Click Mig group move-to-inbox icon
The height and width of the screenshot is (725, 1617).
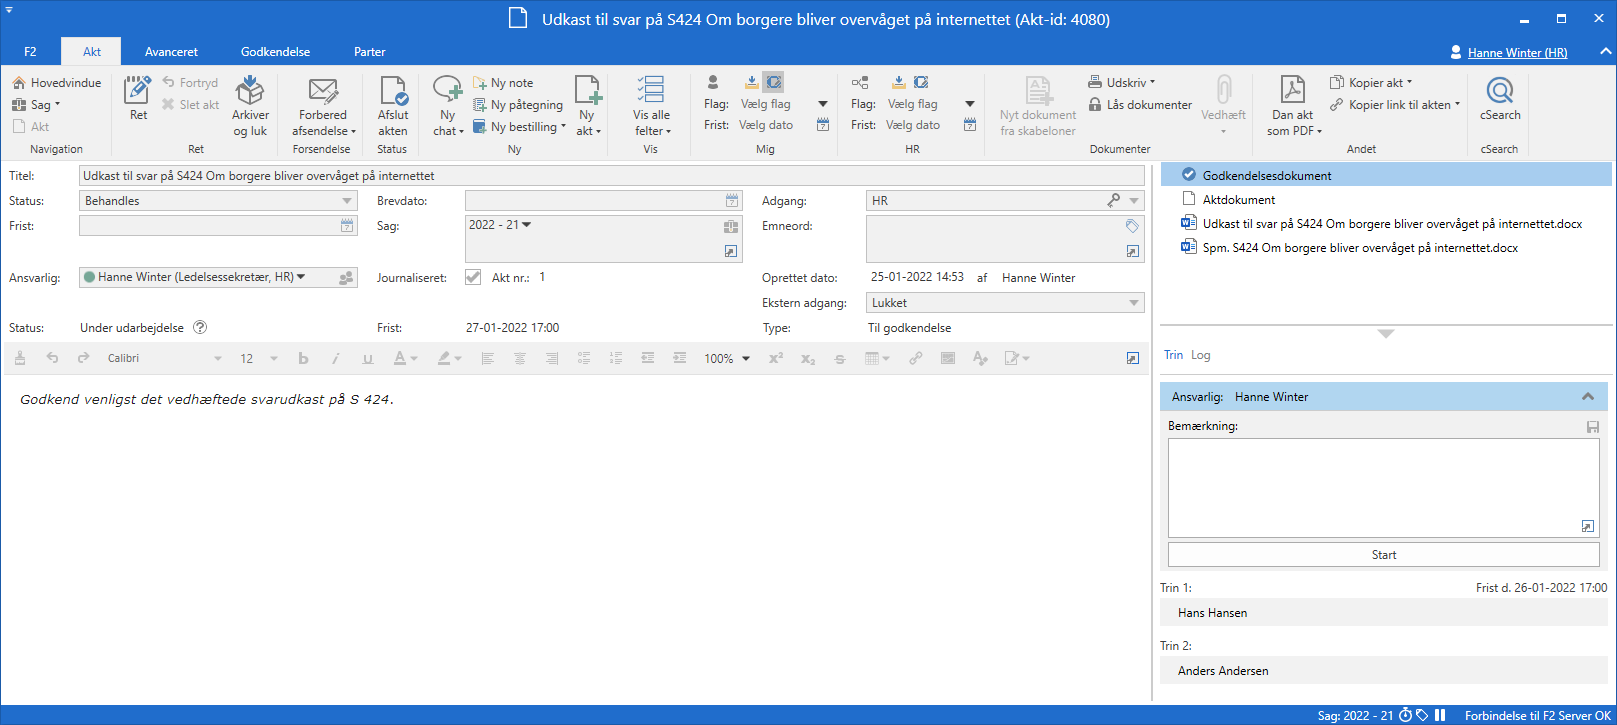click(x=751, y=82)
